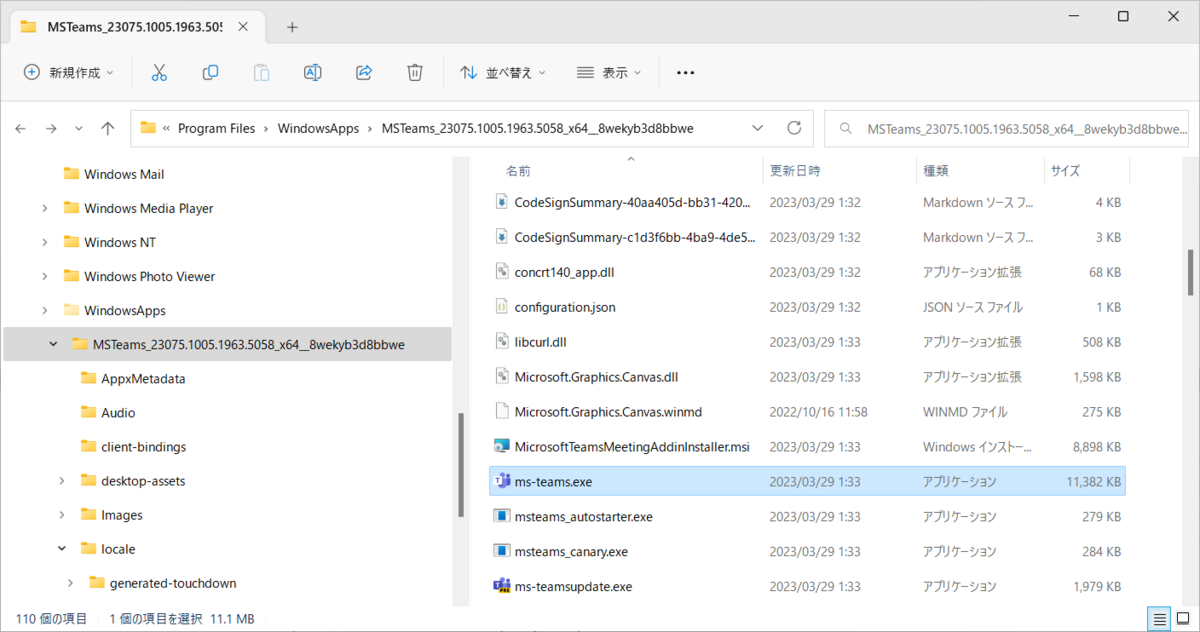
Task: Click the Cut scissors icon
Action: [x=159, y=72]
